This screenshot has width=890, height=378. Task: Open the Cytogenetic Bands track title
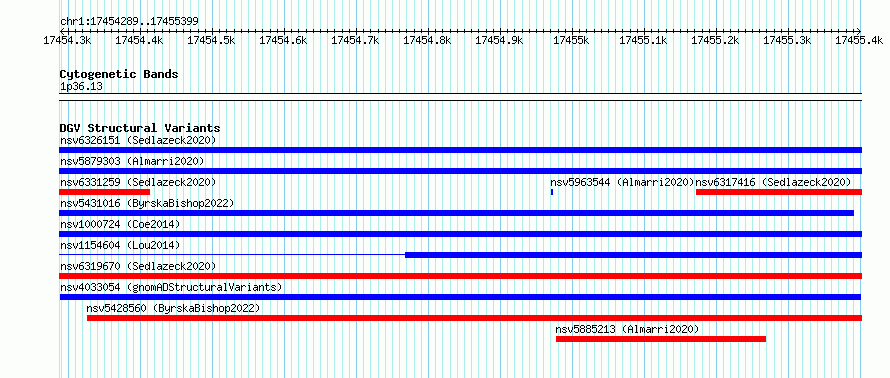tap(119, 74)
